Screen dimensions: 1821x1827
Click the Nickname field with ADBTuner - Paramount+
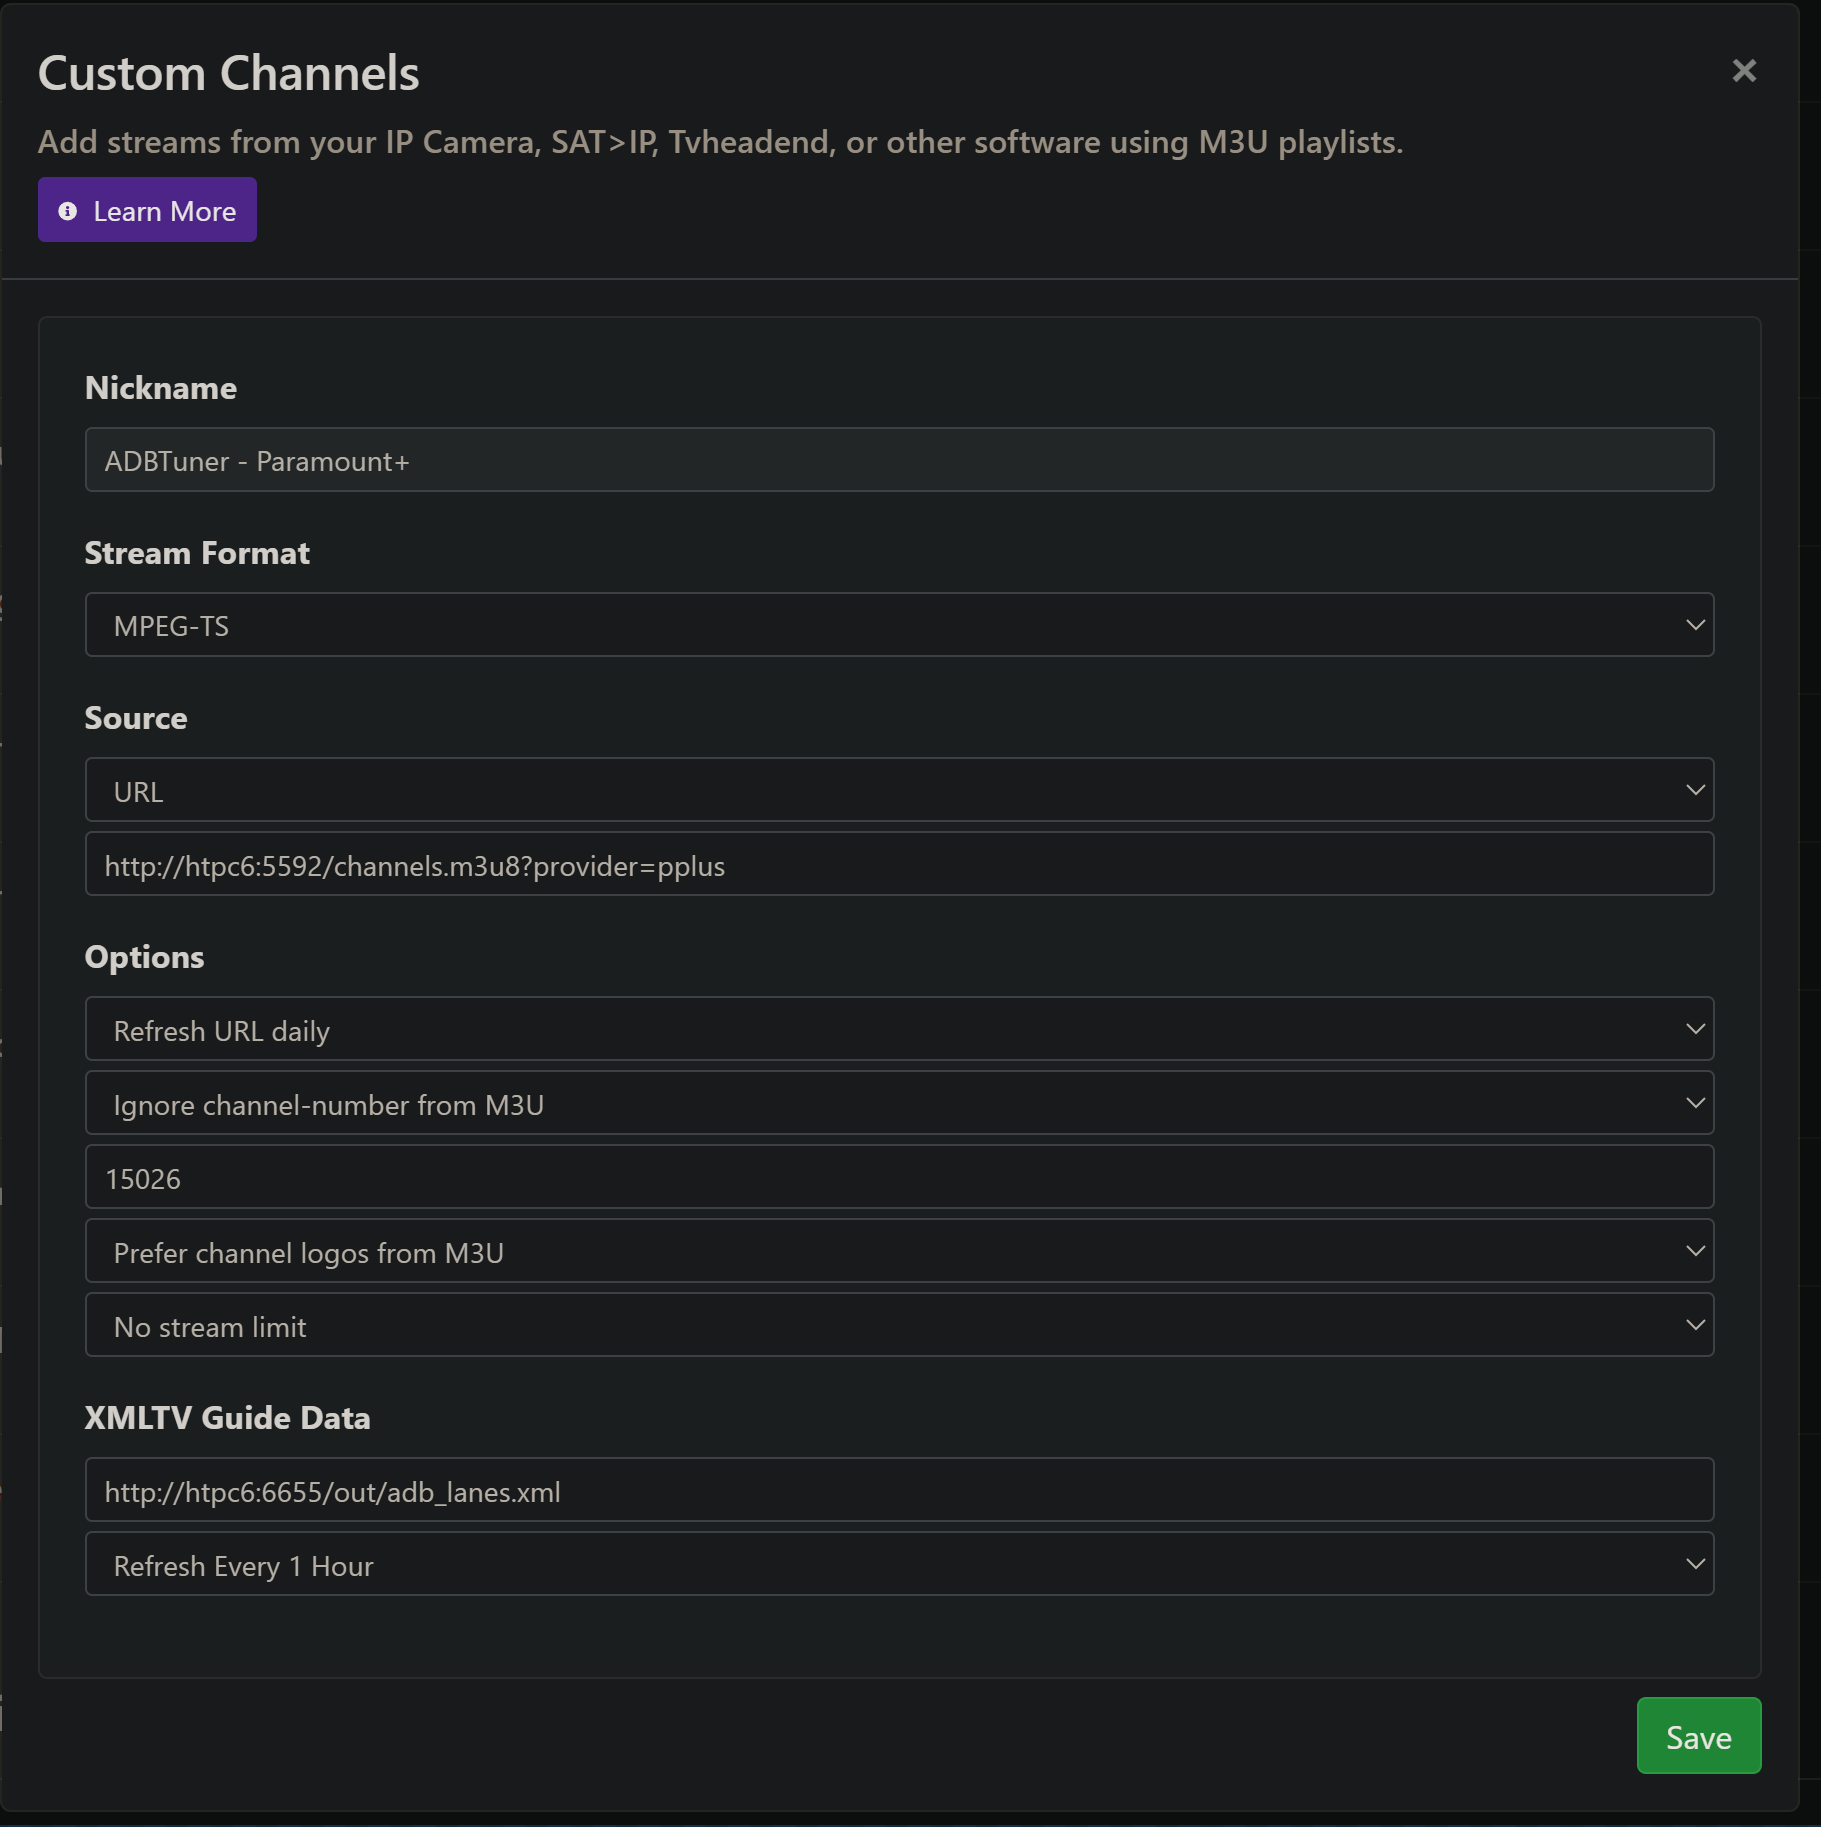click(x=898, y=460)
